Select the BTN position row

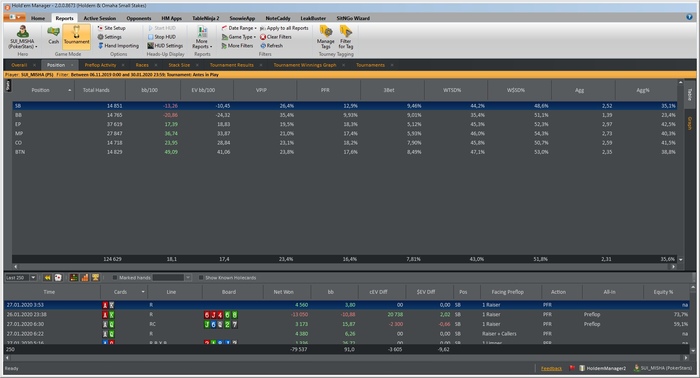point(344,152)
